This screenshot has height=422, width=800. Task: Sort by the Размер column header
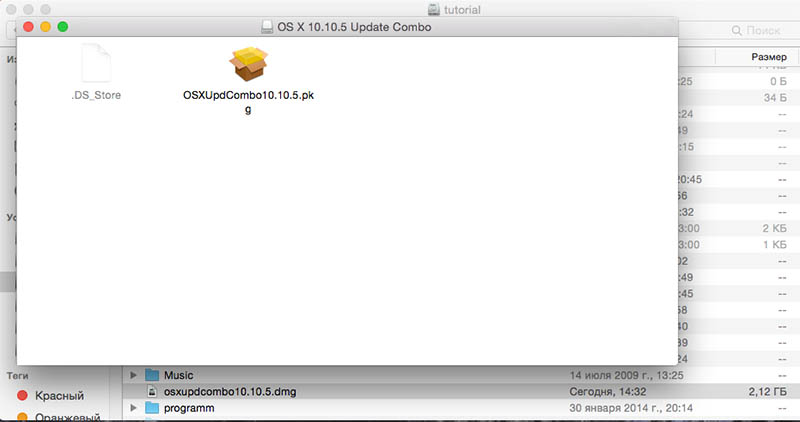pyautogui.click(x=768, y=57)
